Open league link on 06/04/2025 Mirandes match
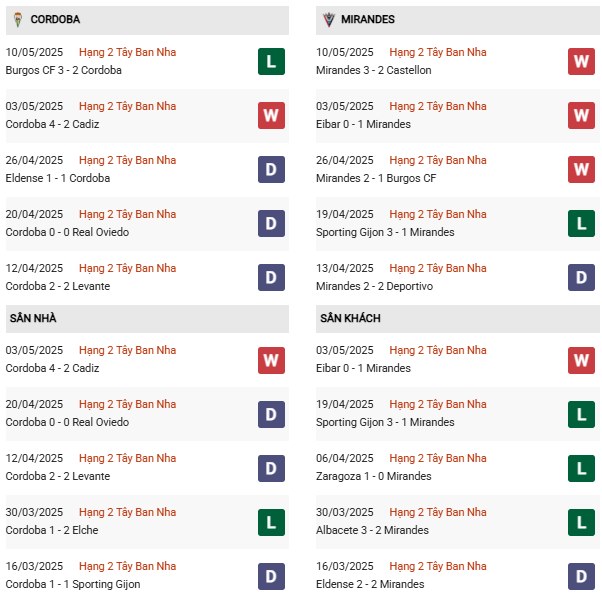This screenshot has width=602, height=601. pyautogui.click(x=438, y=458)
